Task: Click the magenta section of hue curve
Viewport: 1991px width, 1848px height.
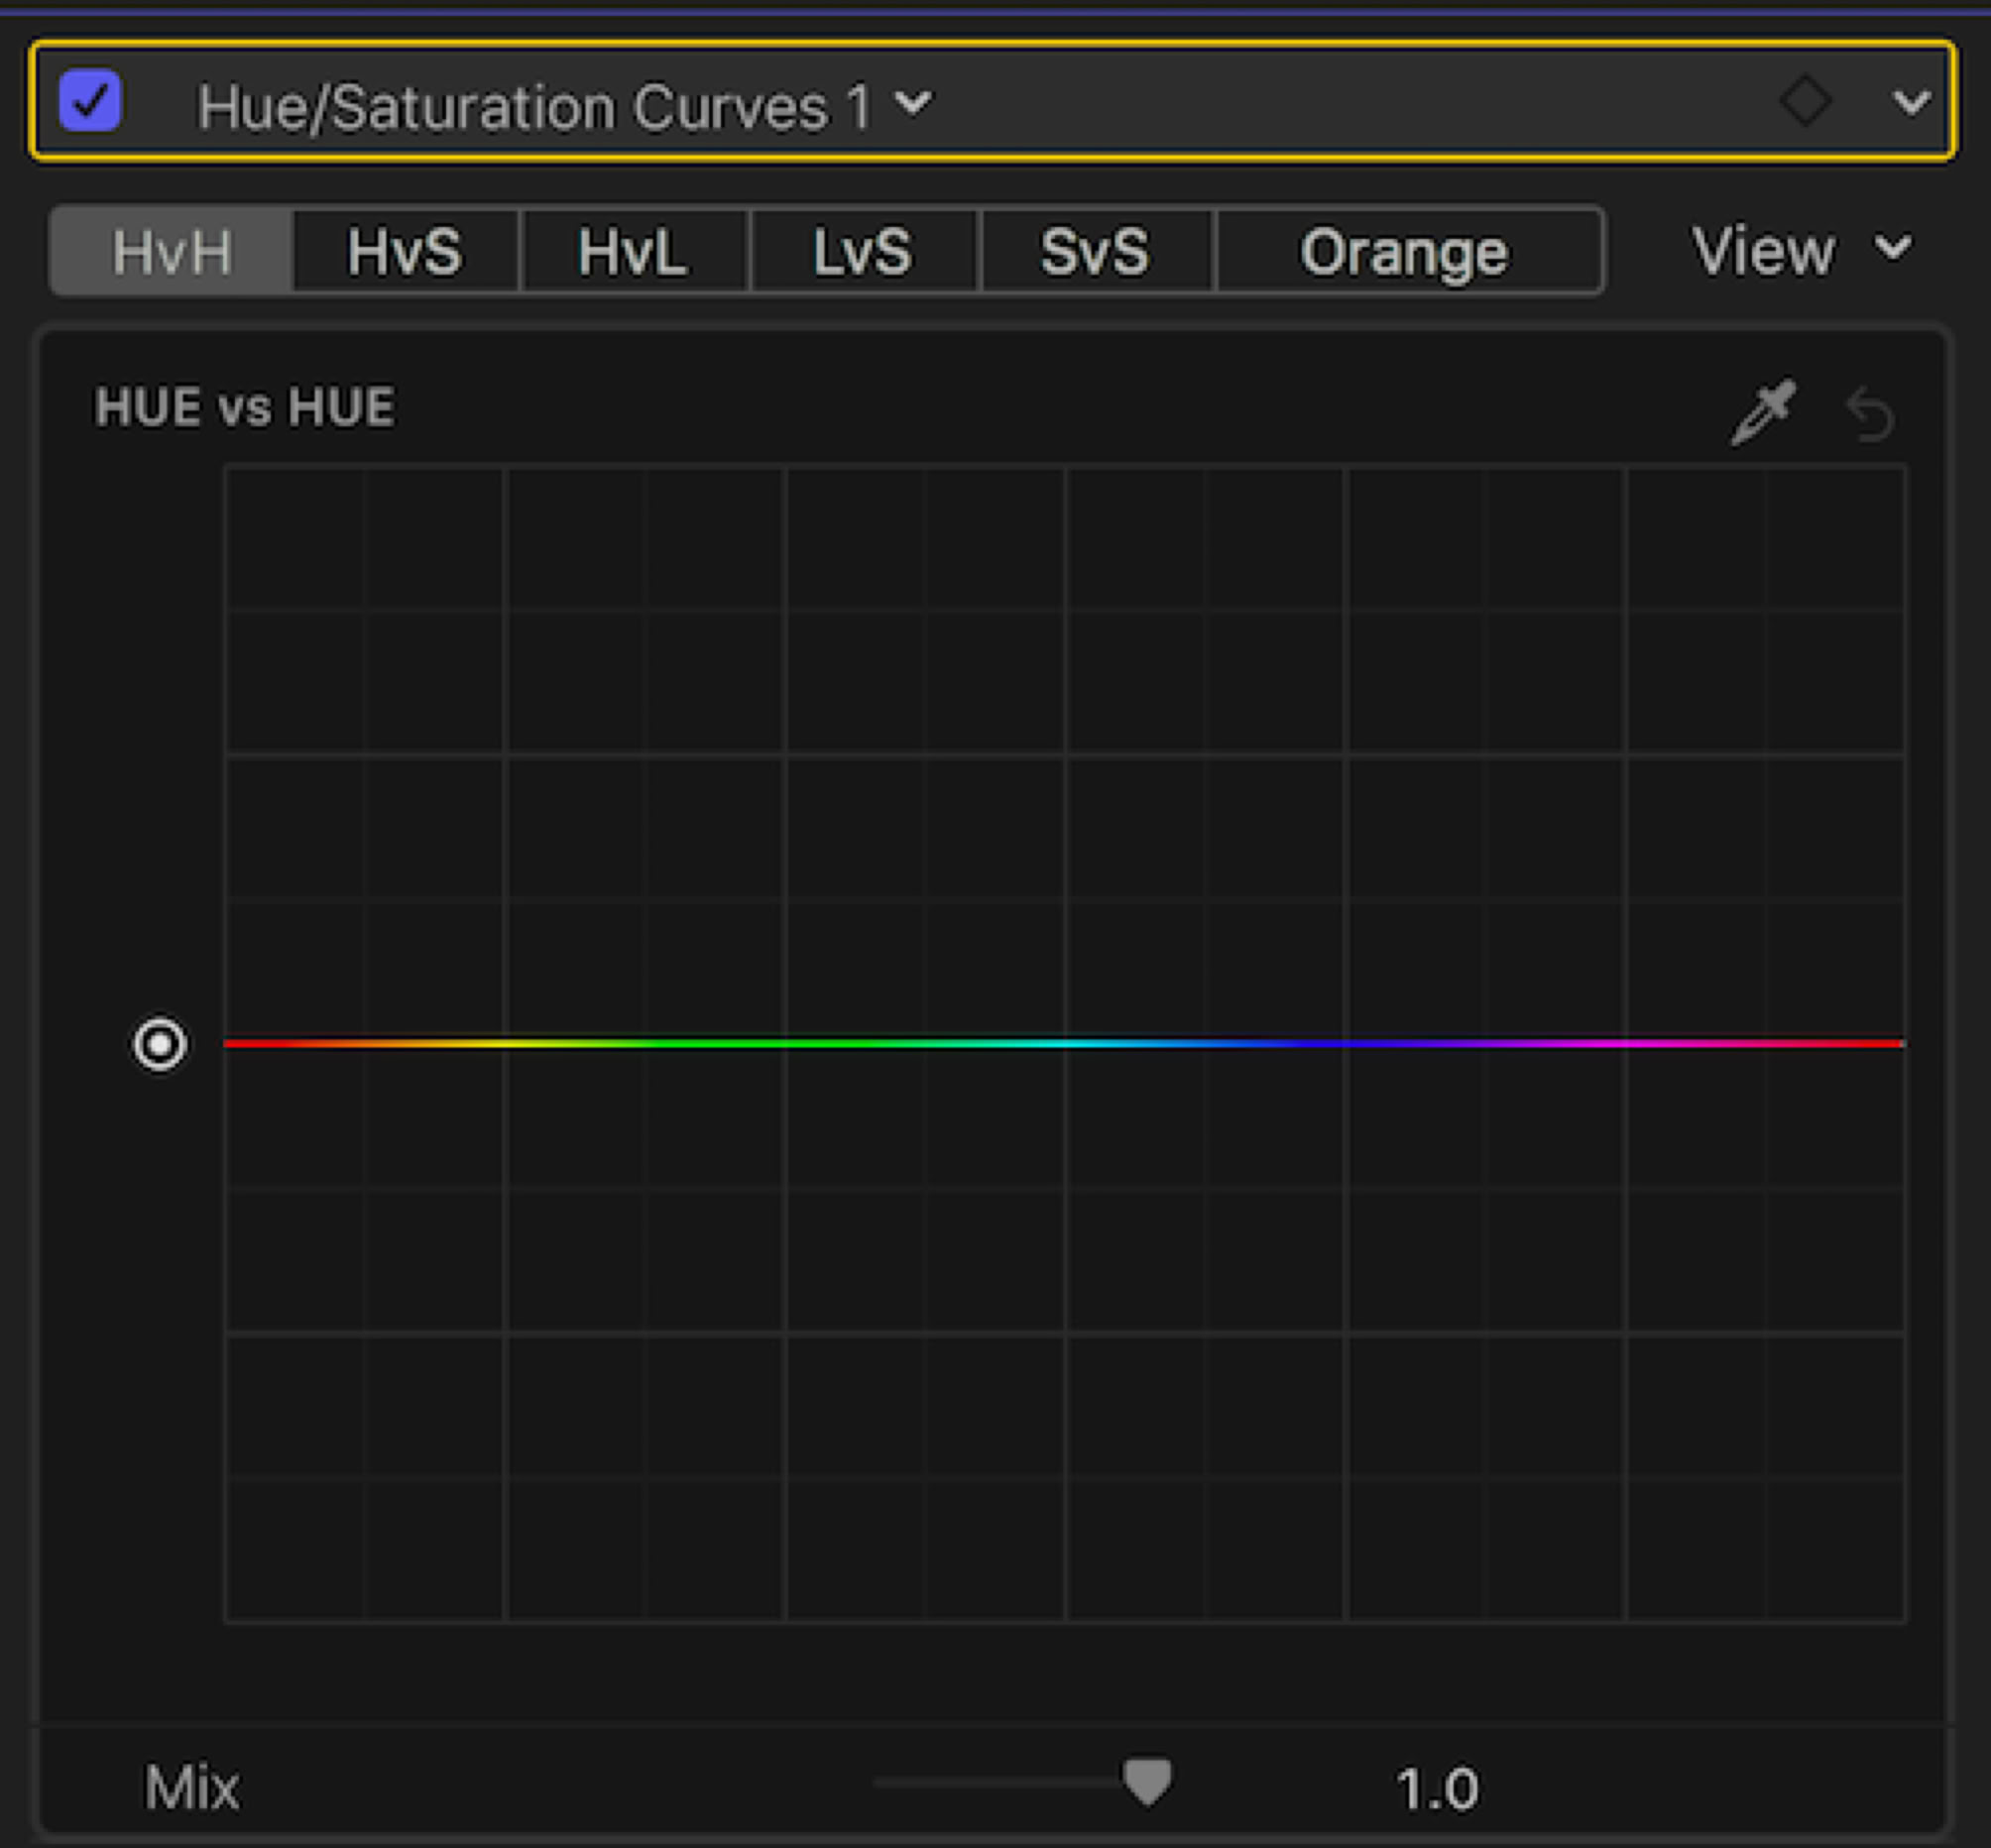Action: coord(1620,1043)
